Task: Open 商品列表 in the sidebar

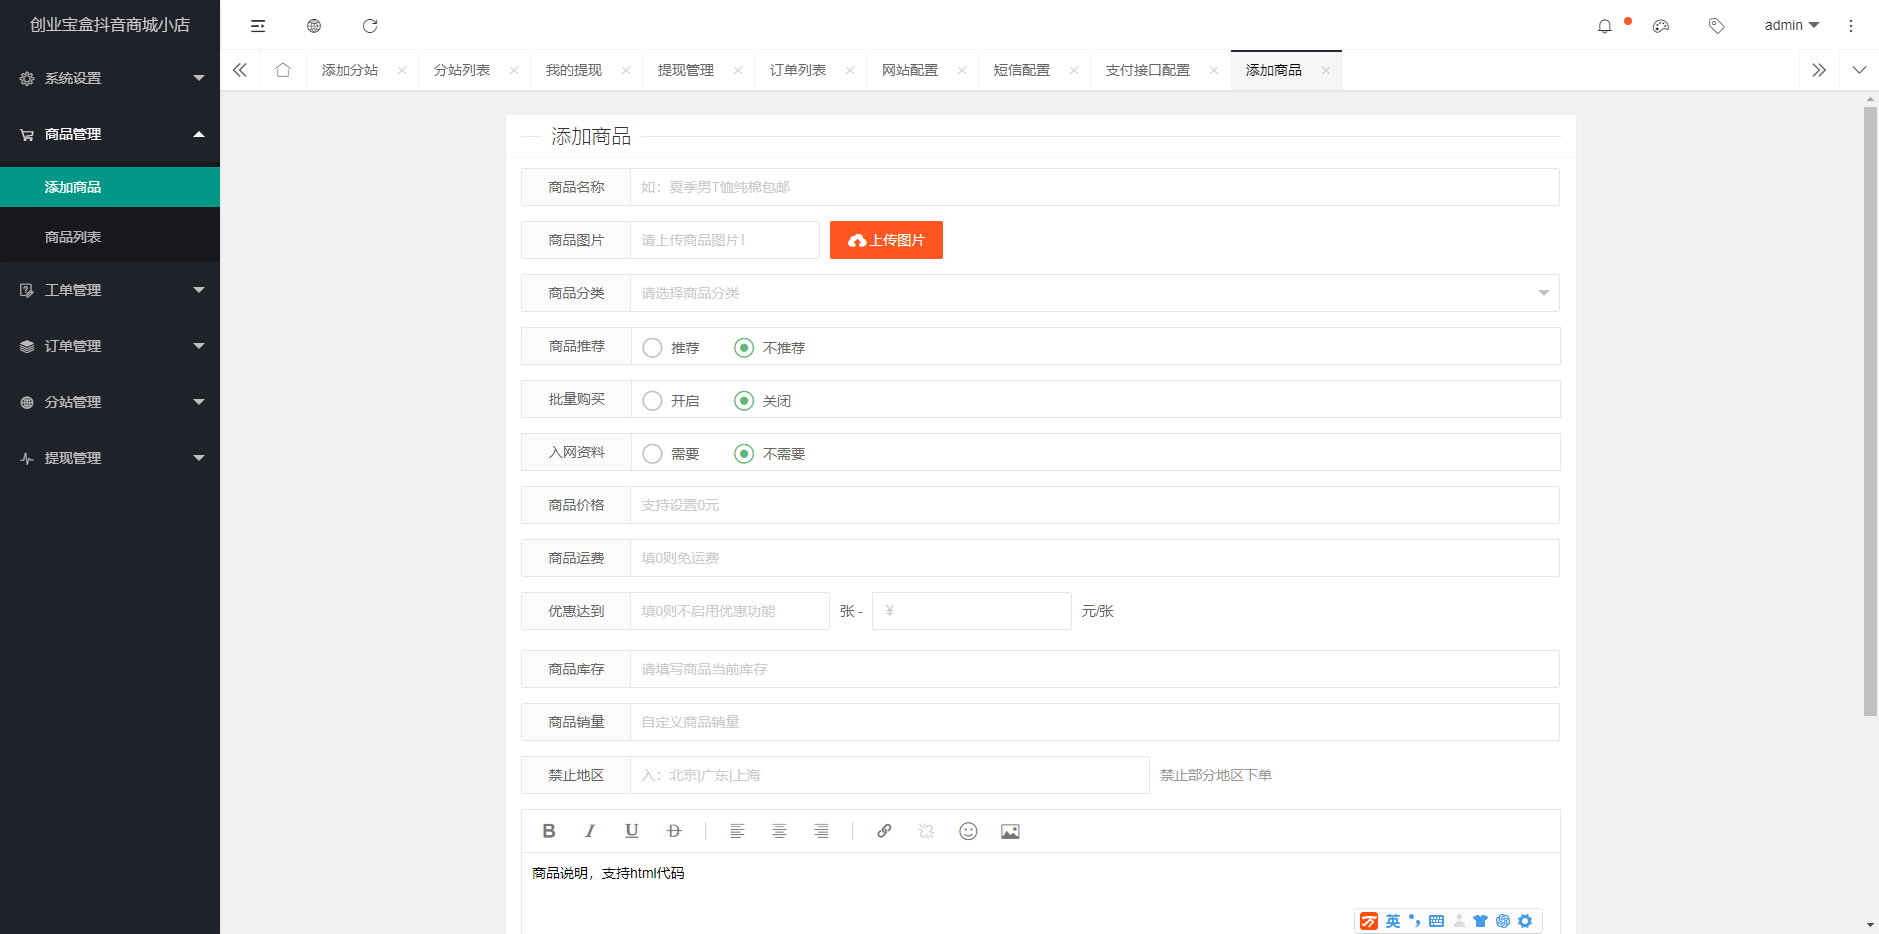Action: point(72,235)
